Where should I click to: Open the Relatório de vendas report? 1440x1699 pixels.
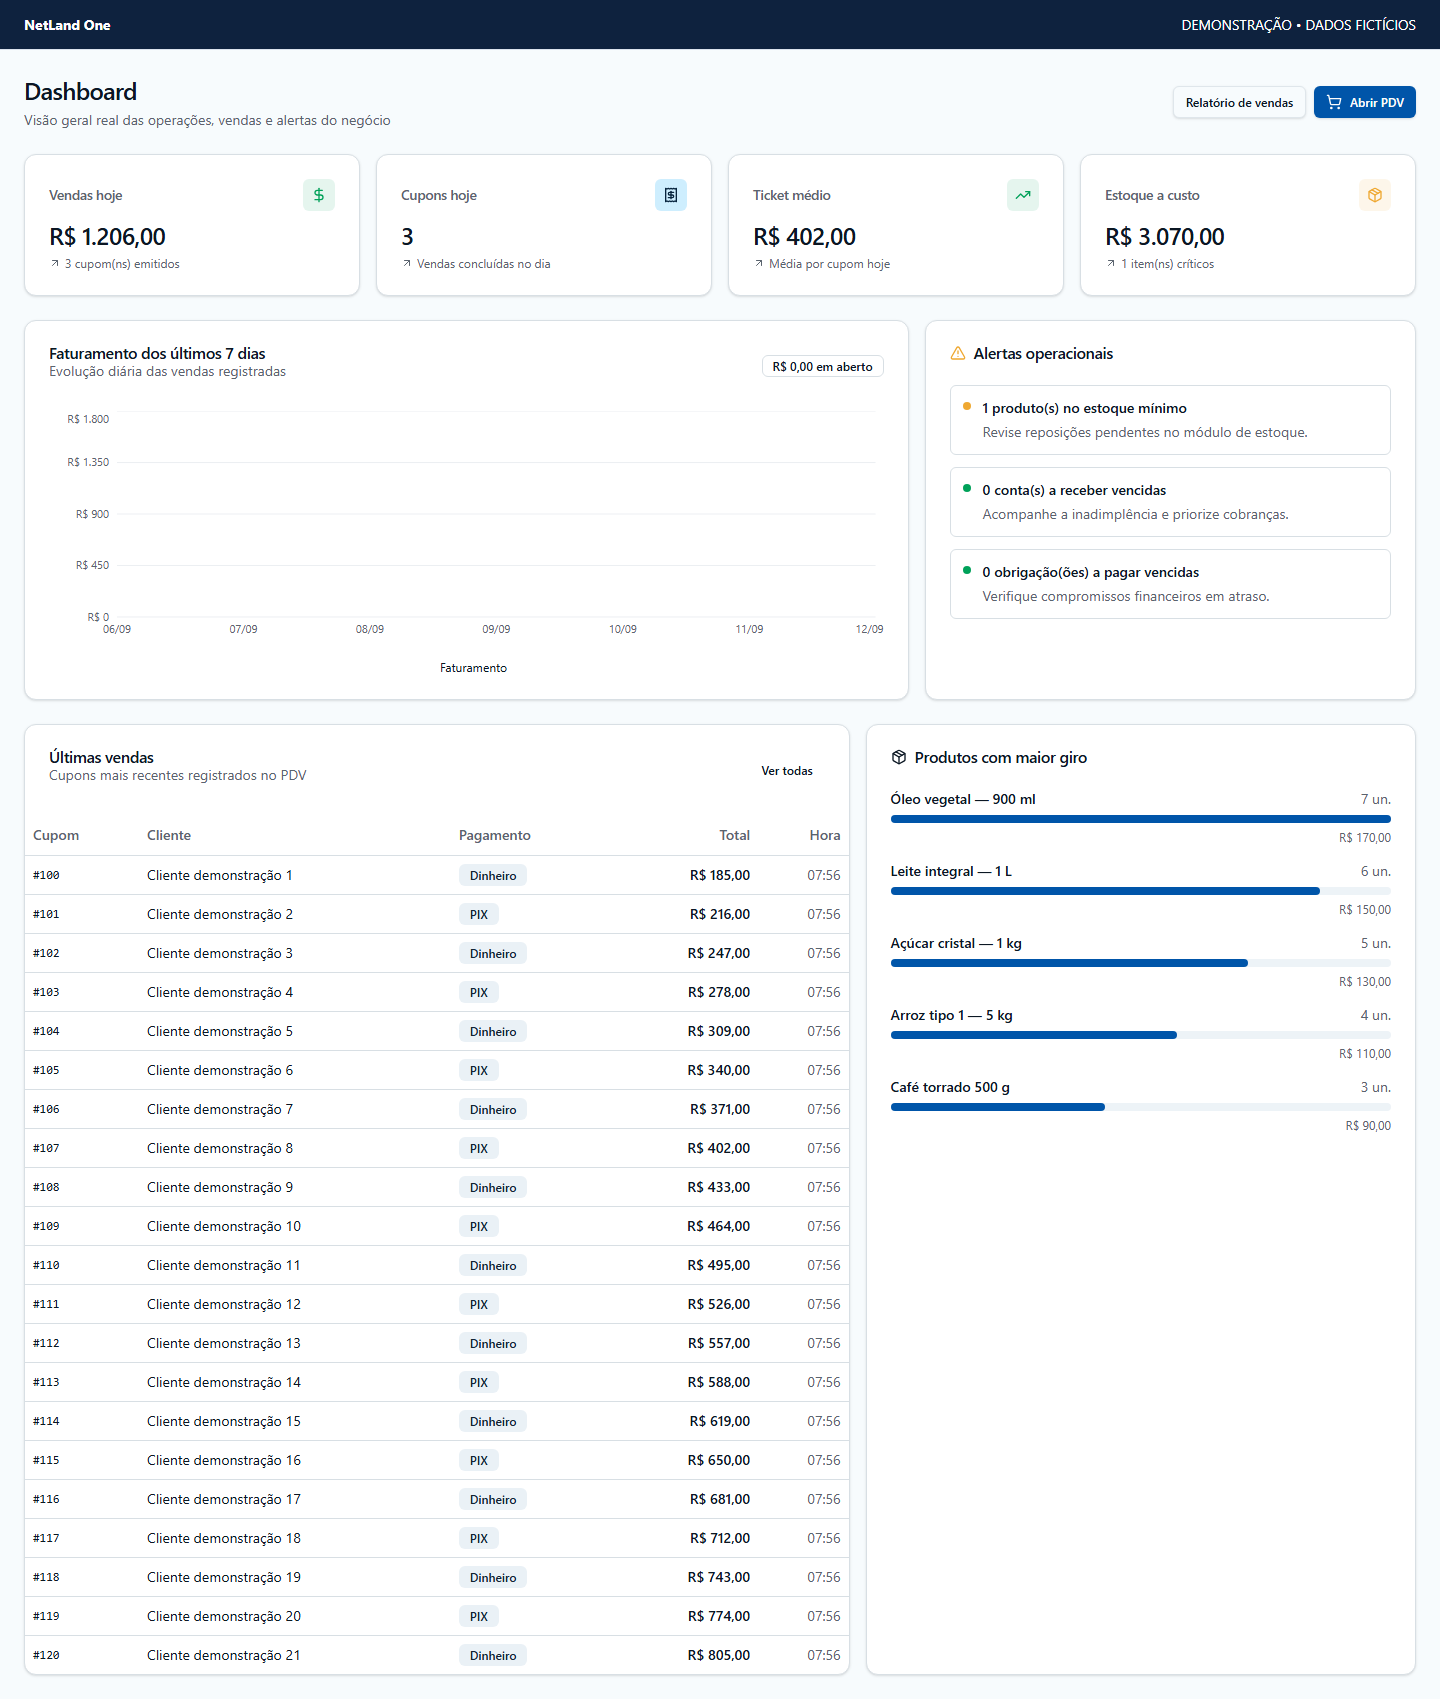pyautogui.click(x=1239, y=102)
